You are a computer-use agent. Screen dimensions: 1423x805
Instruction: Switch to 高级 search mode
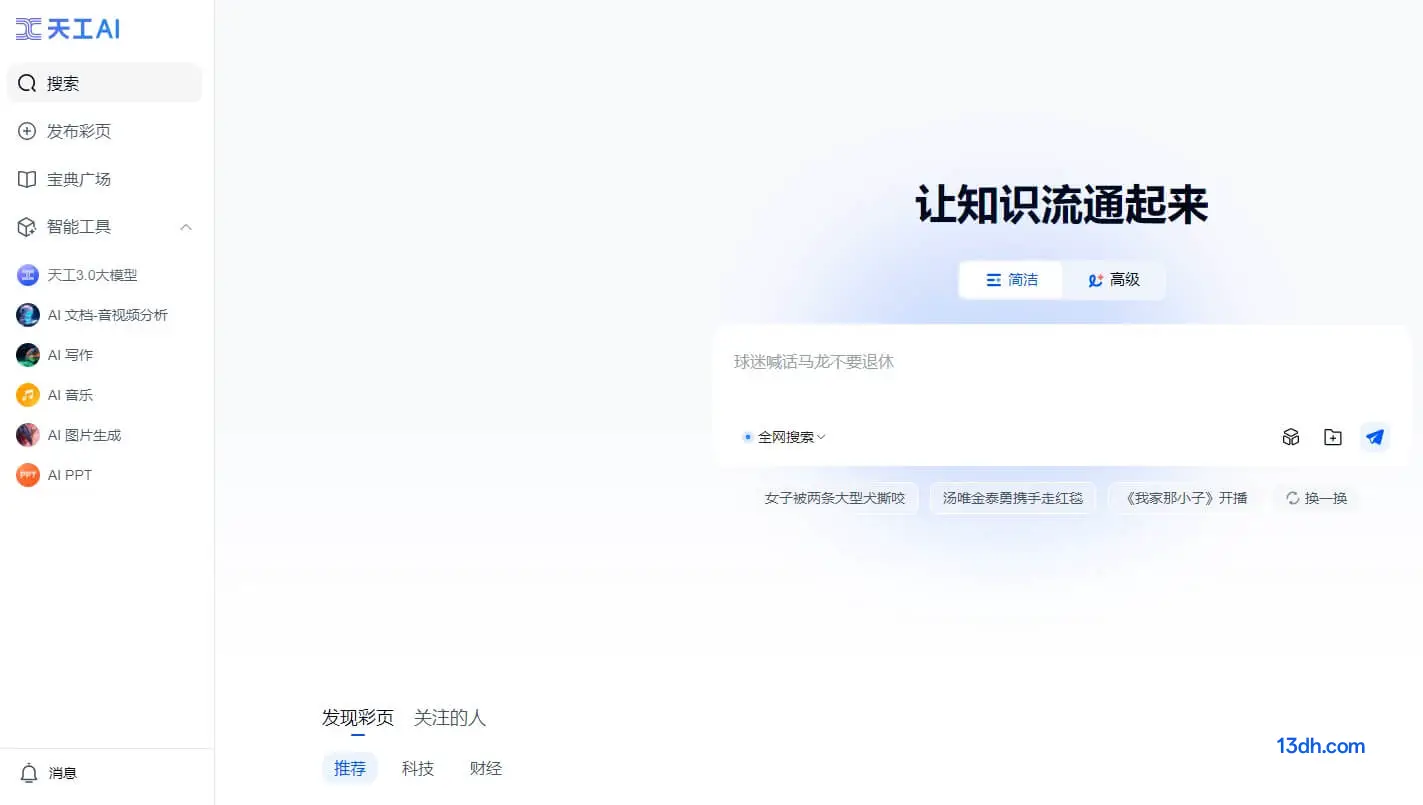[x=1114, y=280]
